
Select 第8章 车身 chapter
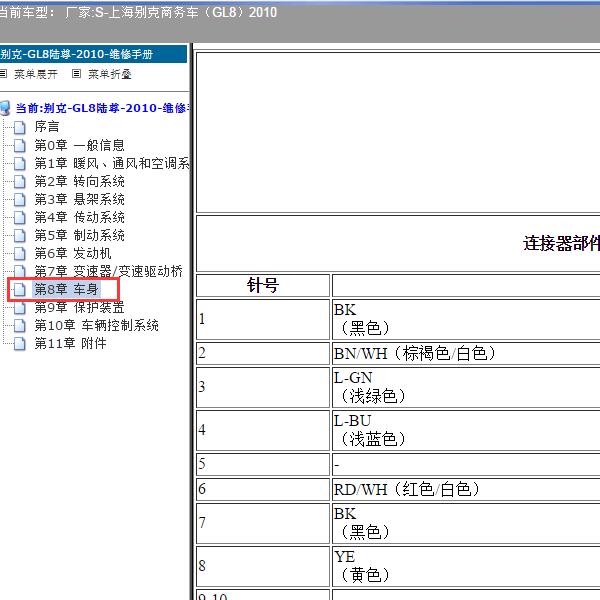click(x=67, y=289)
